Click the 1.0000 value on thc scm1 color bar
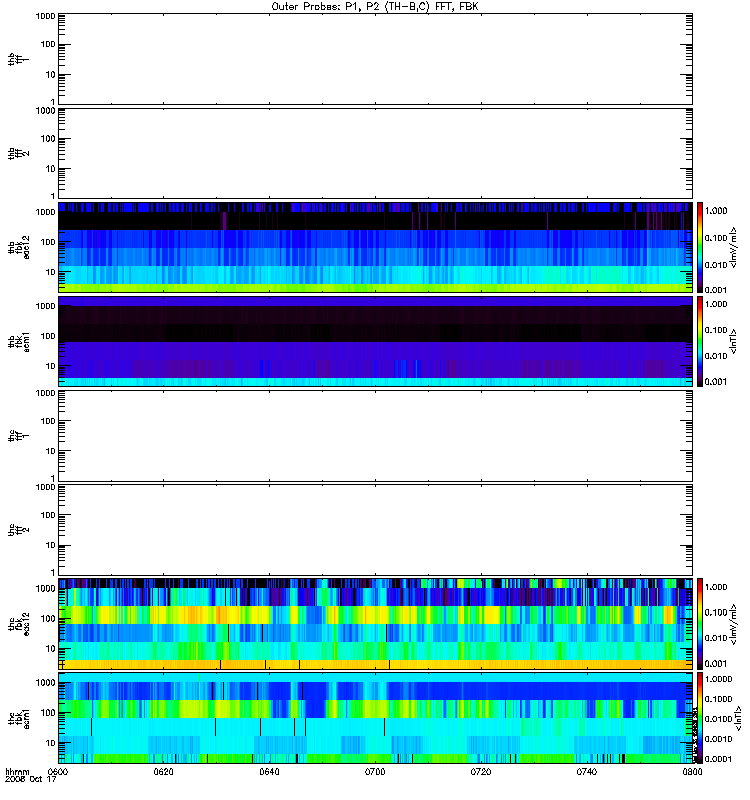 point(718,679)
